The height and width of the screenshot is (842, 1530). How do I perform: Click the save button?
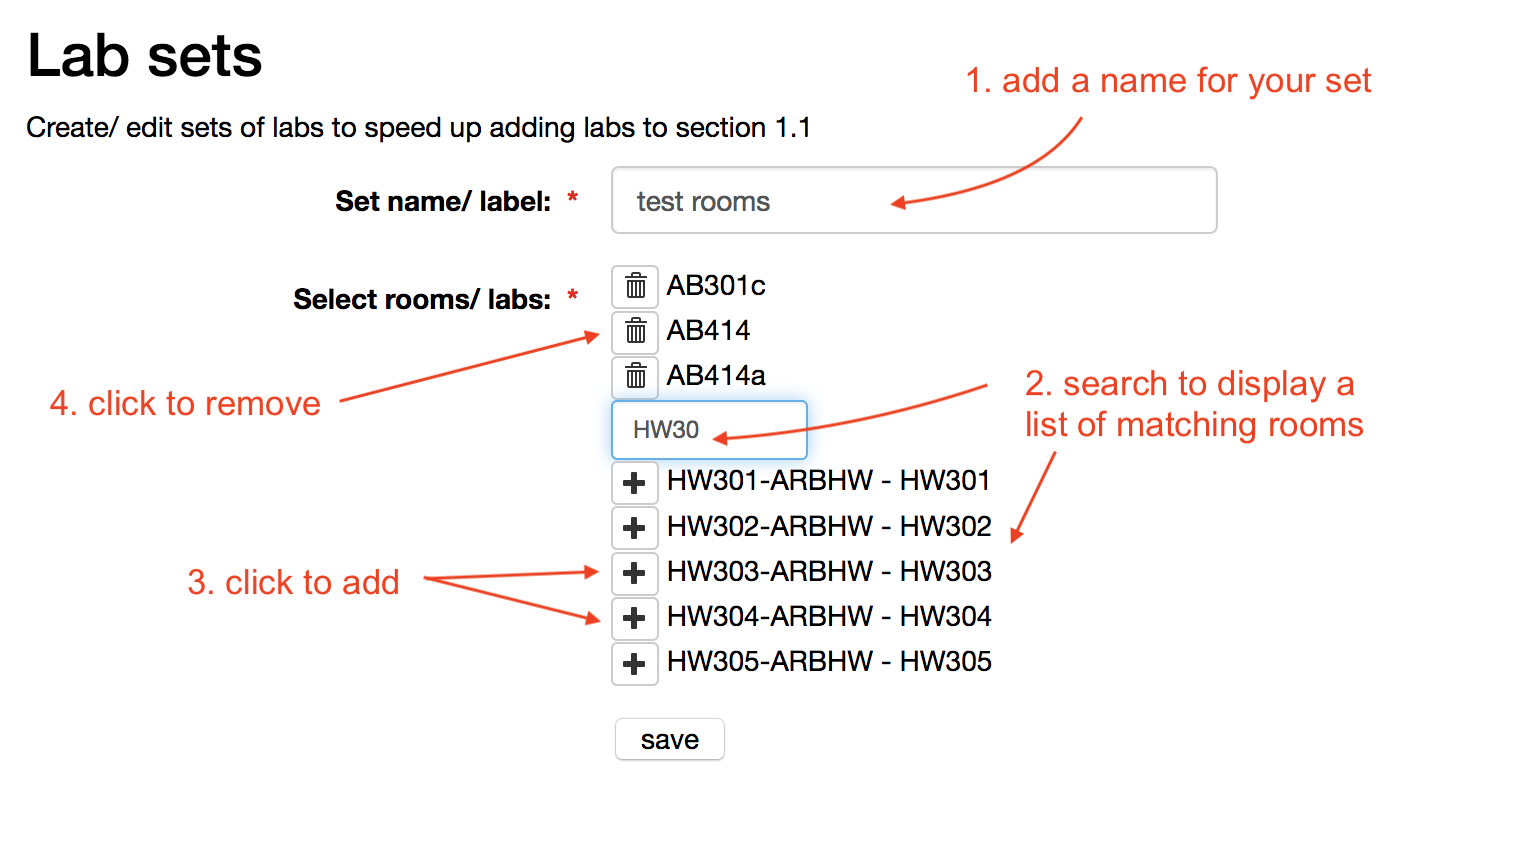[x=669, y=740]
